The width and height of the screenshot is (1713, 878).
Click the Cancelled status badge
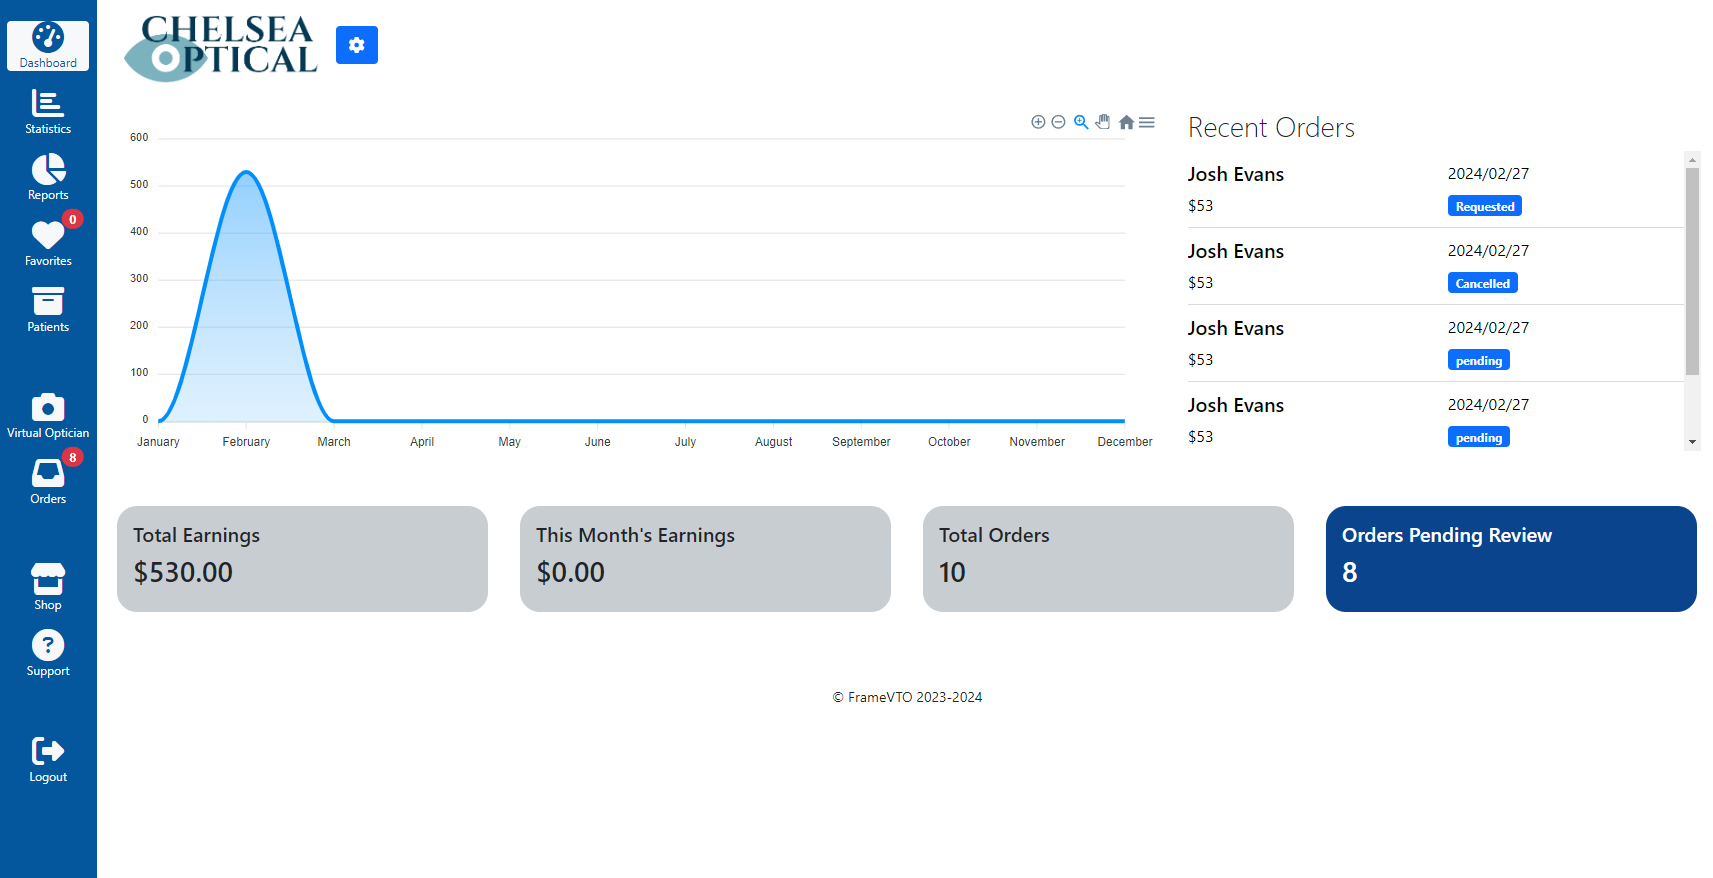[x=1482, y=283]
